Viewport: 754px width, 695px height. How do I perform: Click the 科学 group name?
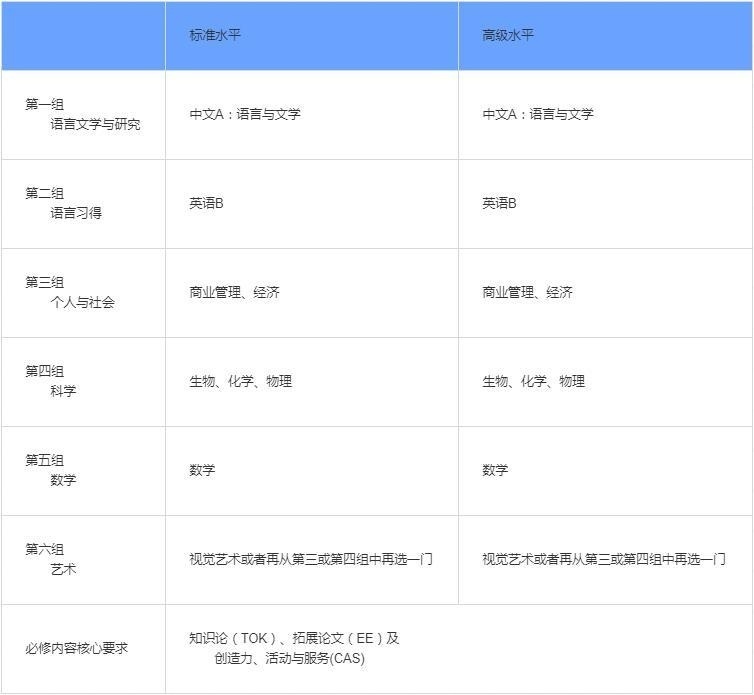coord(63,391)
